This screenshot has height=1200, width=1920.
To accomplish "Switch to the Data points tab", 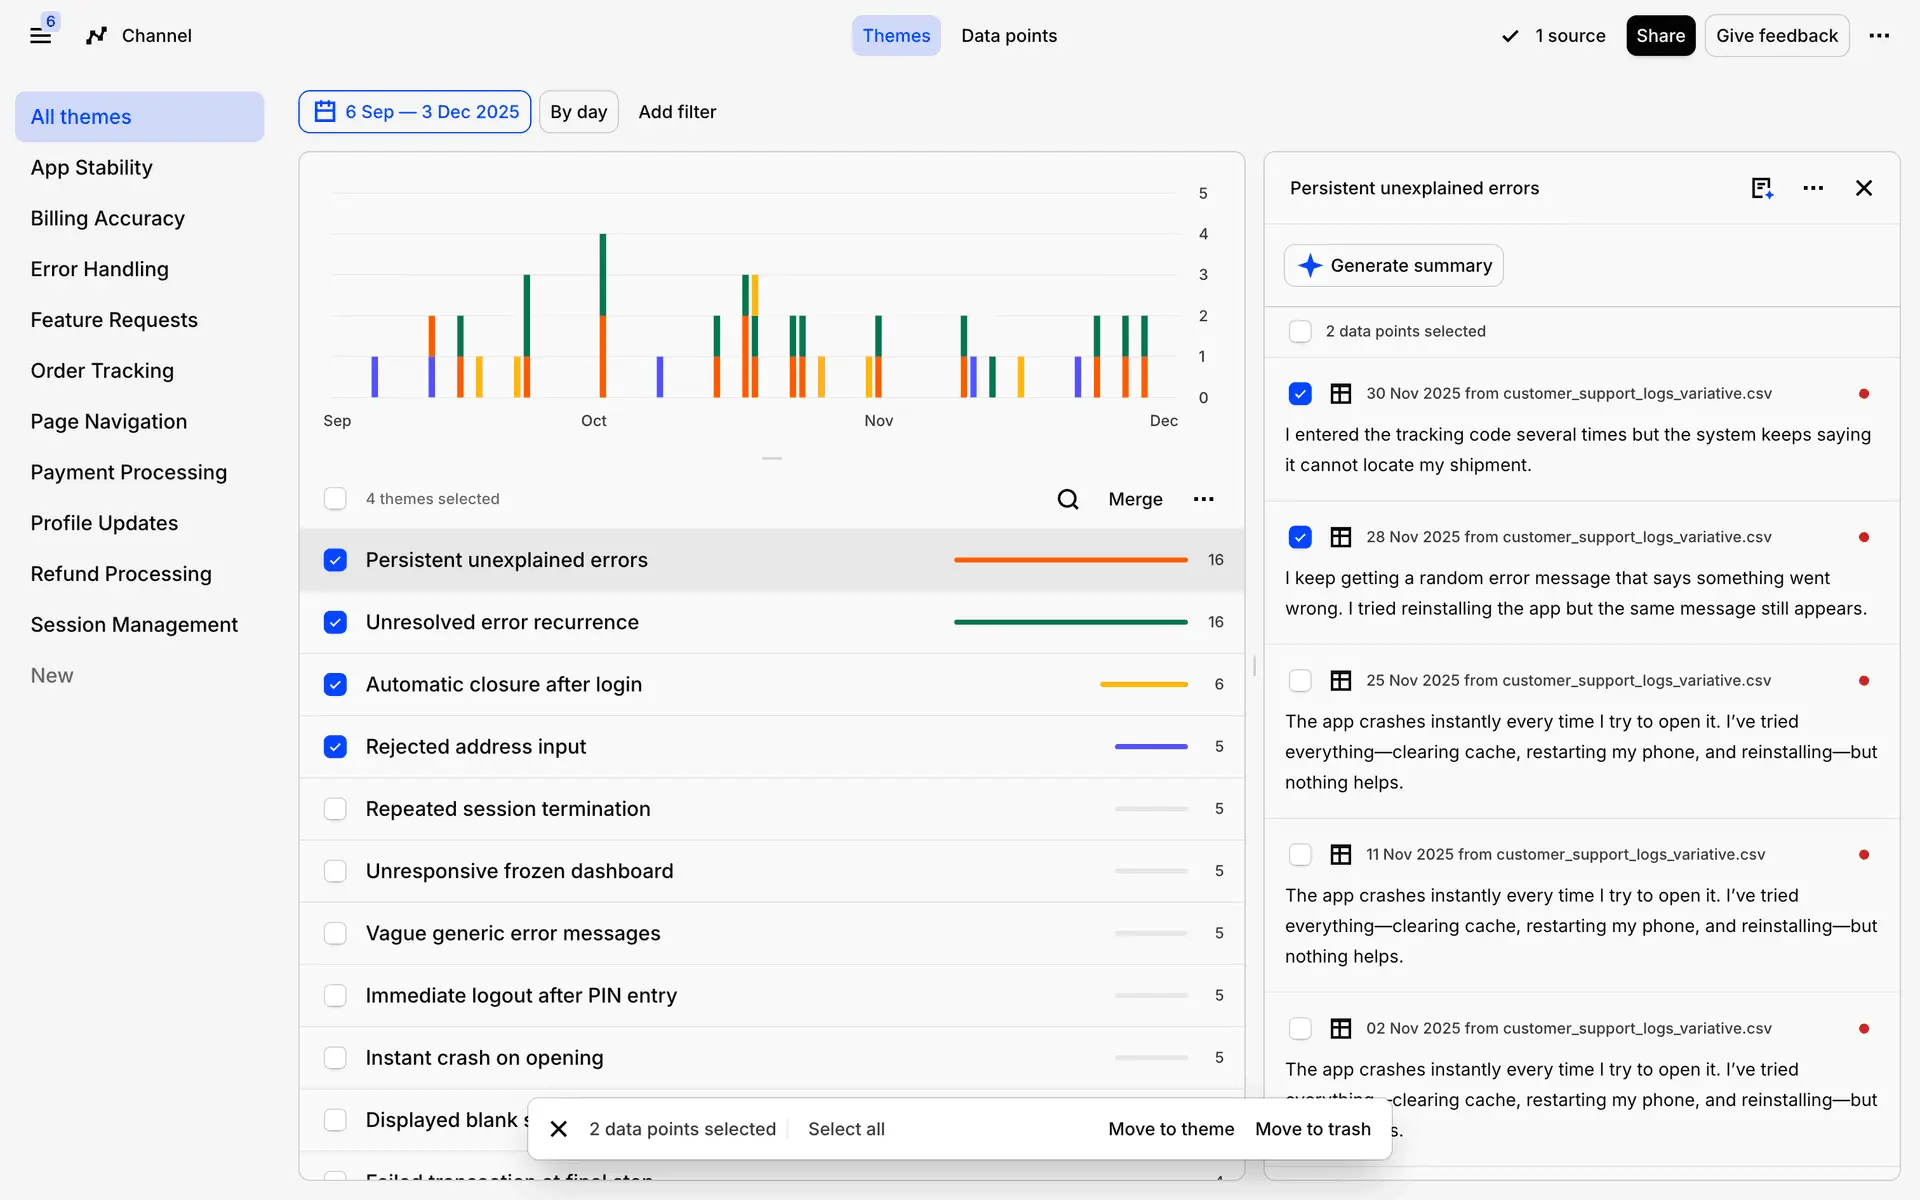I will (1008, 36).
